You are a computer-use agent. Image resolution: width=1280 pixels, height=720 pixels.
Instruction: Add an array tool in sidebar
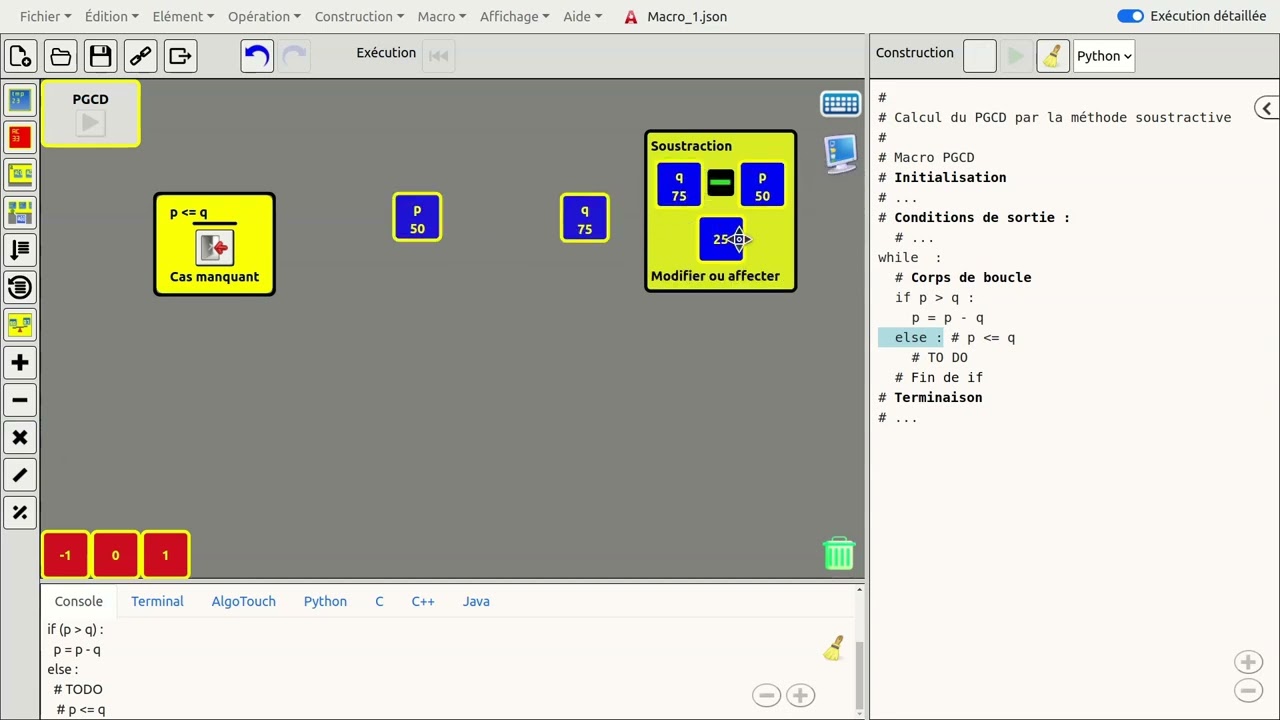click(x=20, y=174)
